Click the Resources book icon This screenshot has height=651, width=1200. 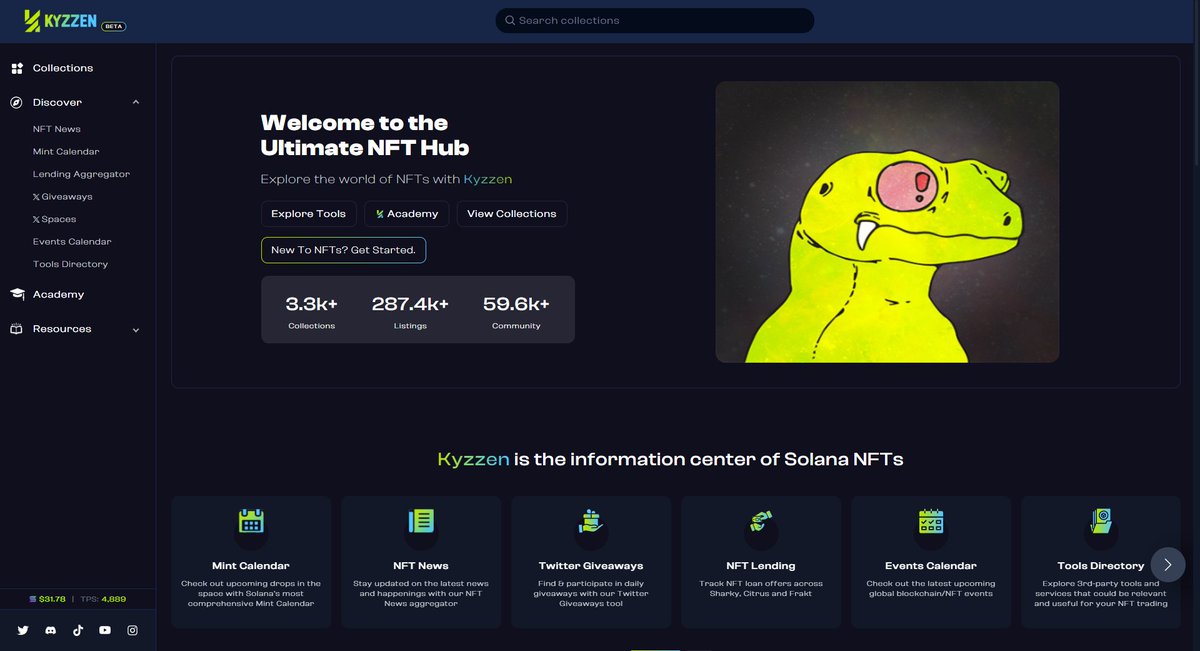[x=17, y=329]
